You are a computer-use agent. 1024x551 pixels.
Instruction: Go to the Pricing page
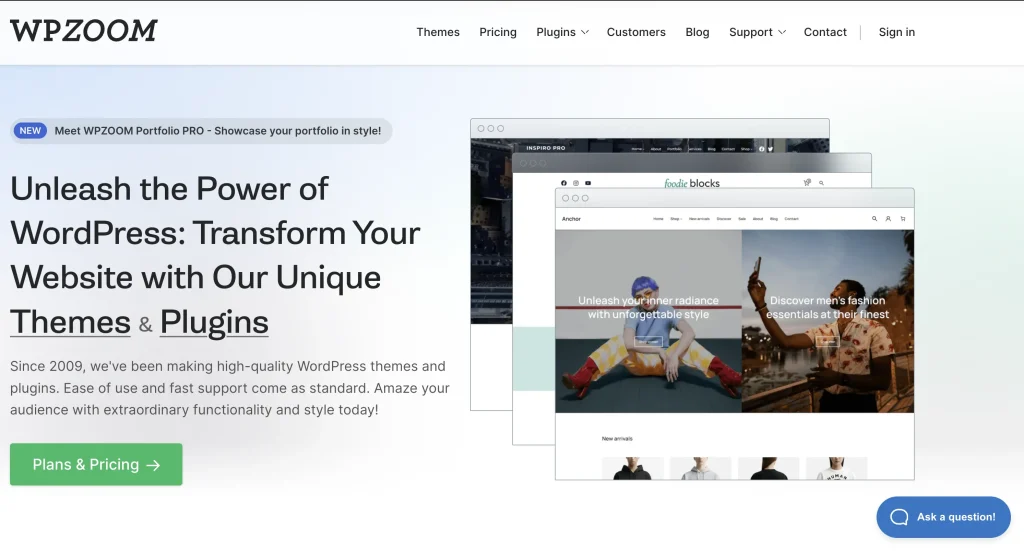(x=498, y=32)
